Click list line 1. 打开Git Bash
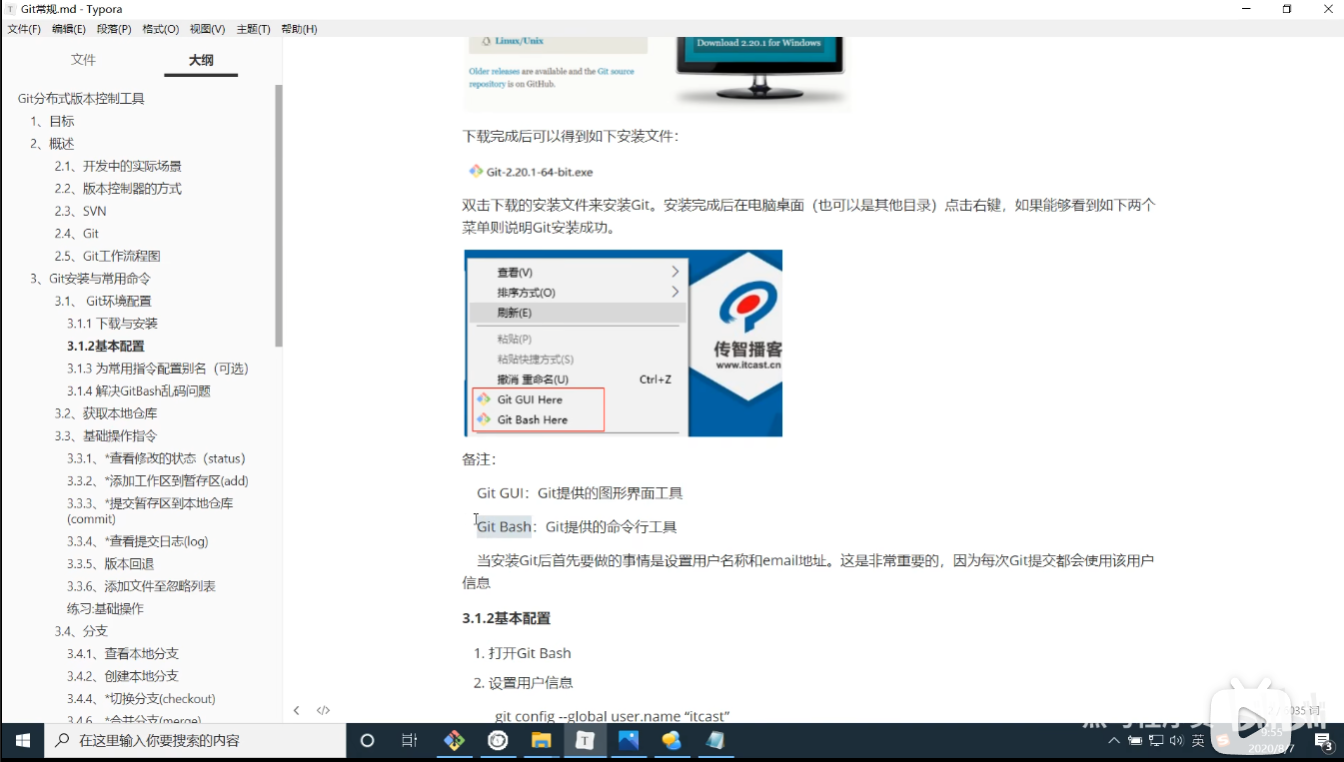The image size is (1344, 762). point(522,653)
